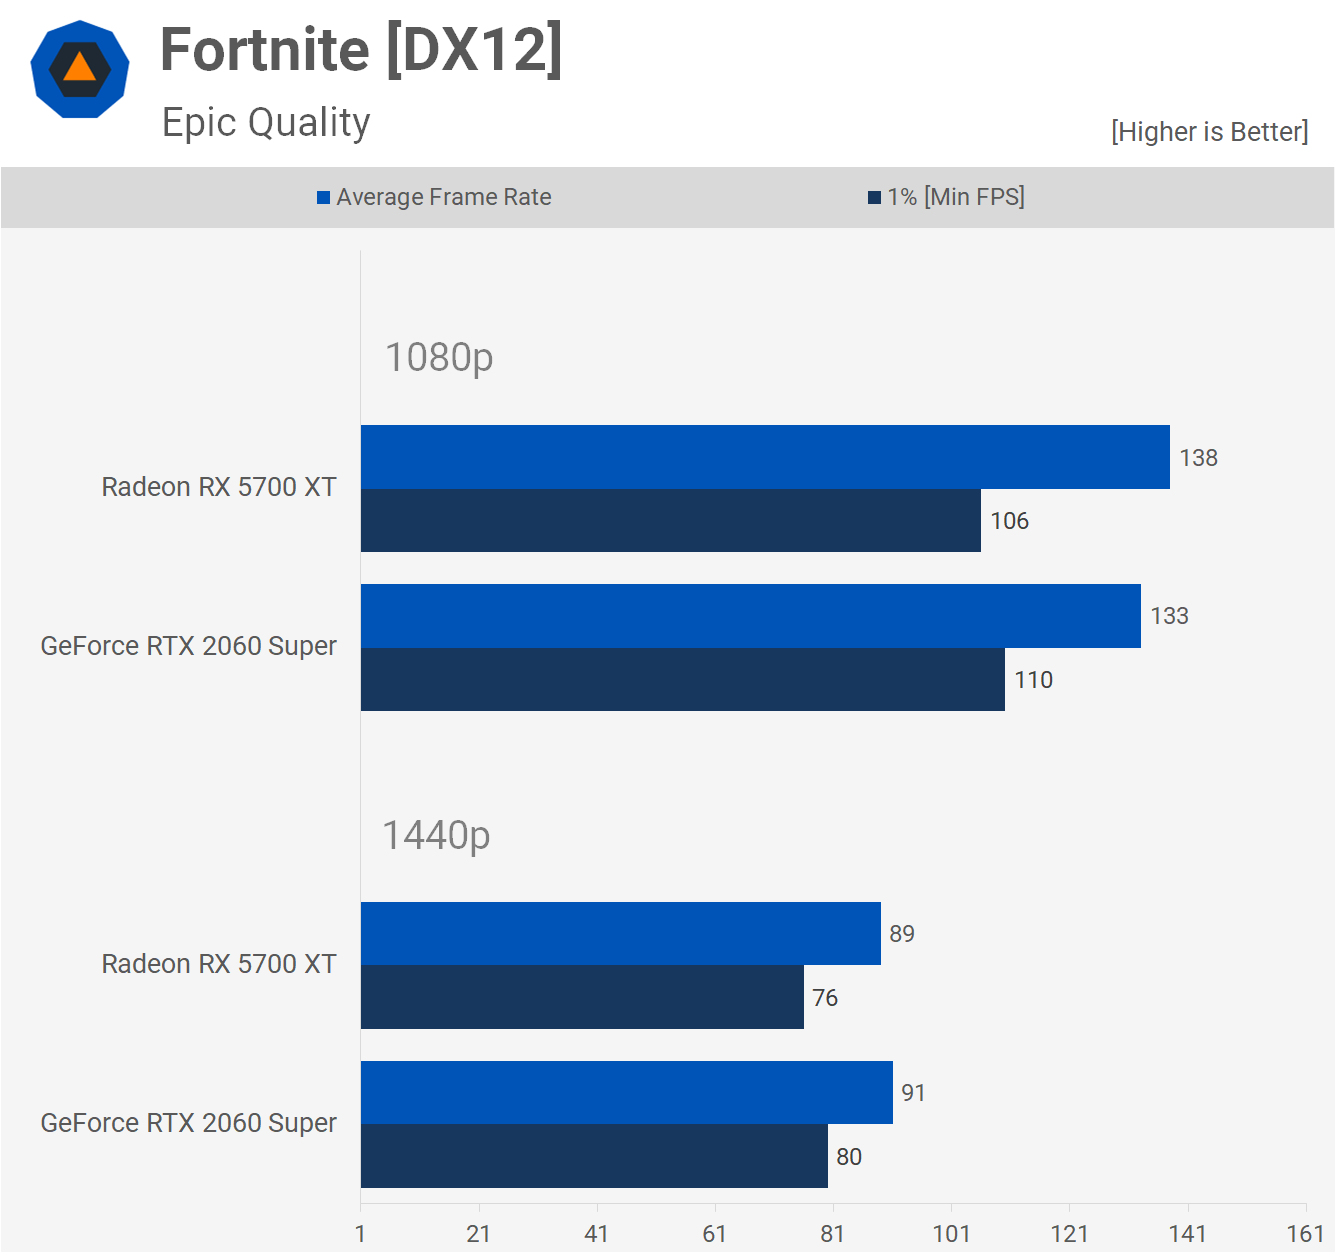Click the "61" x-axis tick label
1335x1253 pixels.
(714, 1234)
